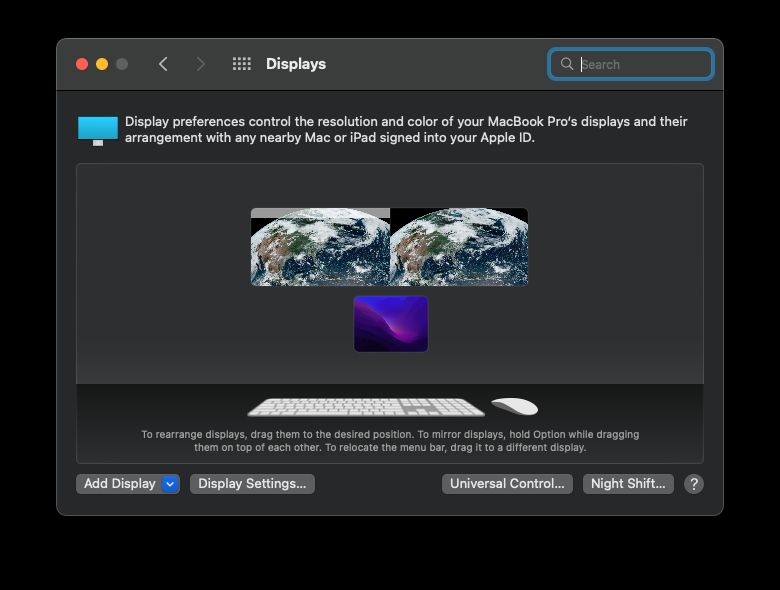This screenshot has width=780, height=590.
Task: Expand the Add Display dropdown arrow
Action: (170, 484)
